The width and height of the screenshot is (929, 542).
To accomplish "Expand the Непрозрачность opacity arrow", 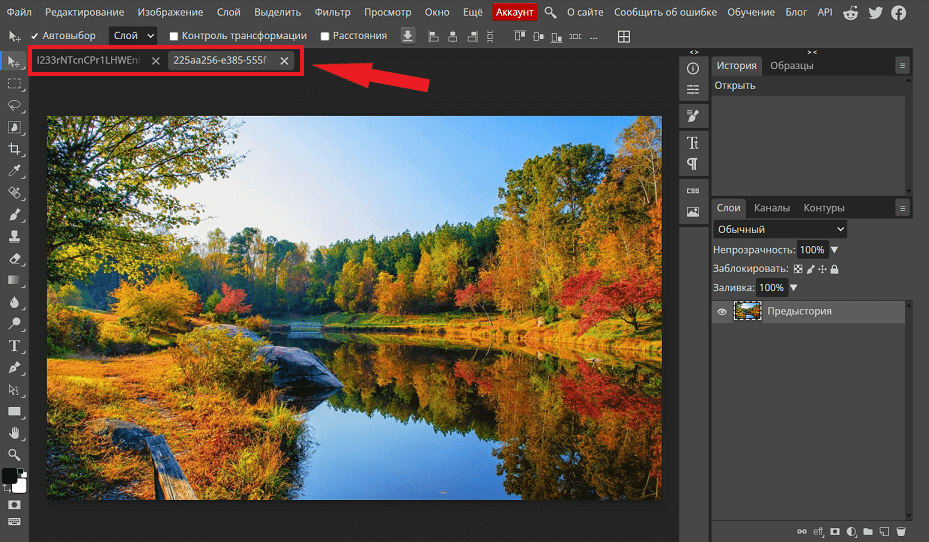I will [x=834, y=250].
